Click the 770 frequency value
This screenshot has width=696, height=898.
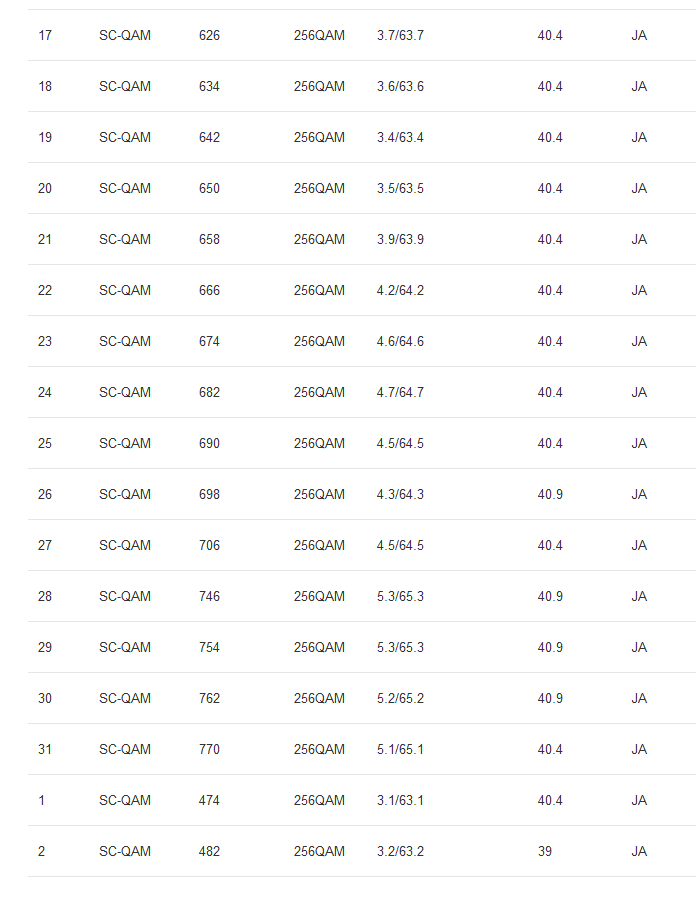209,749
